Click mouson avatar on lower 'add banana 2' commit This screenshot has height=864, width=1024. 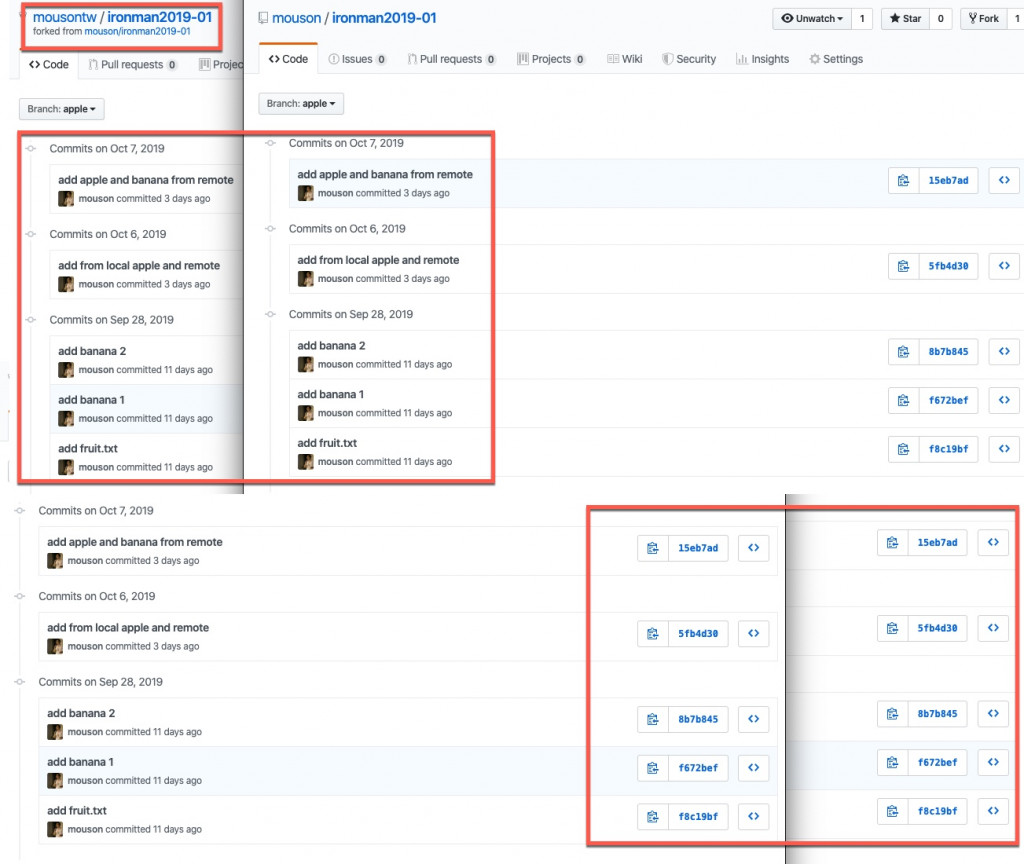click(x=55, y=731)
